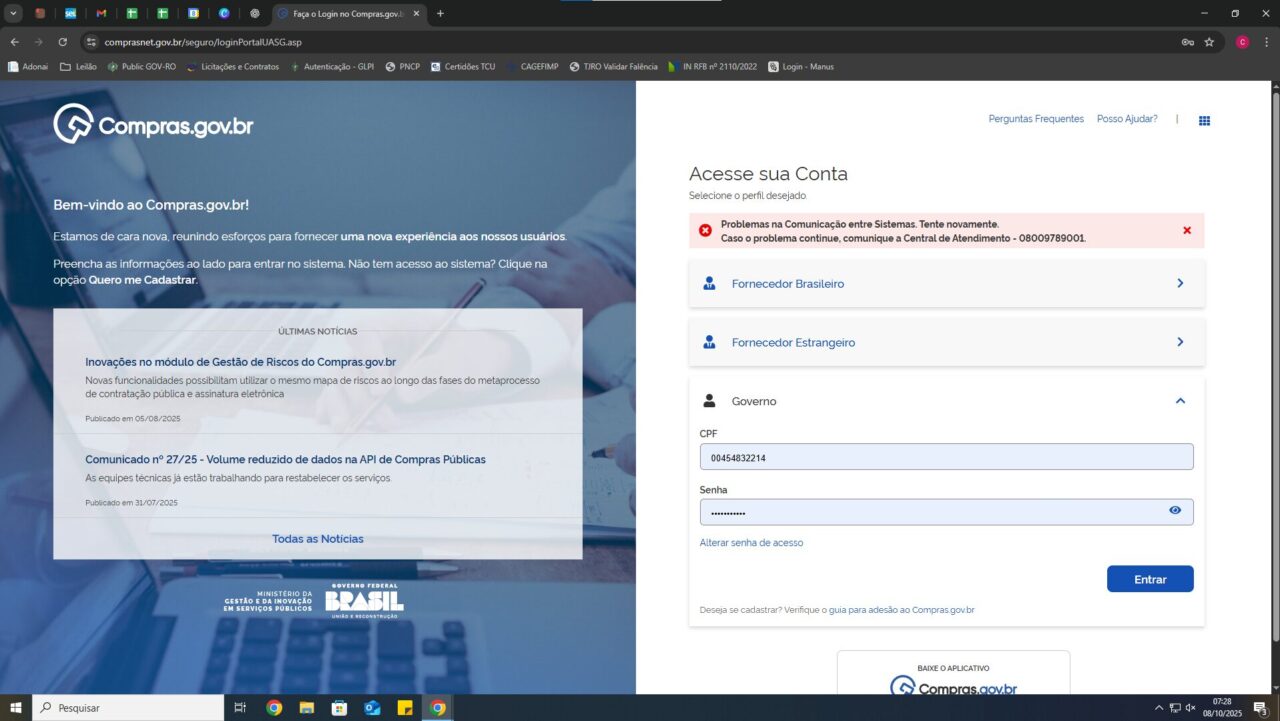The height and width of the screenshot is (721, 1280).
Task: Open the apps grid icon
Action: click(x=1204, y=120)
